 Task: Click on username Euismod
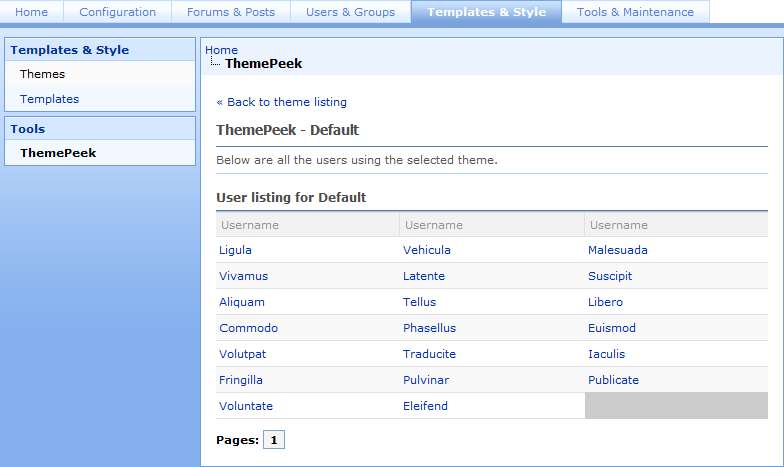coord(612,328)
